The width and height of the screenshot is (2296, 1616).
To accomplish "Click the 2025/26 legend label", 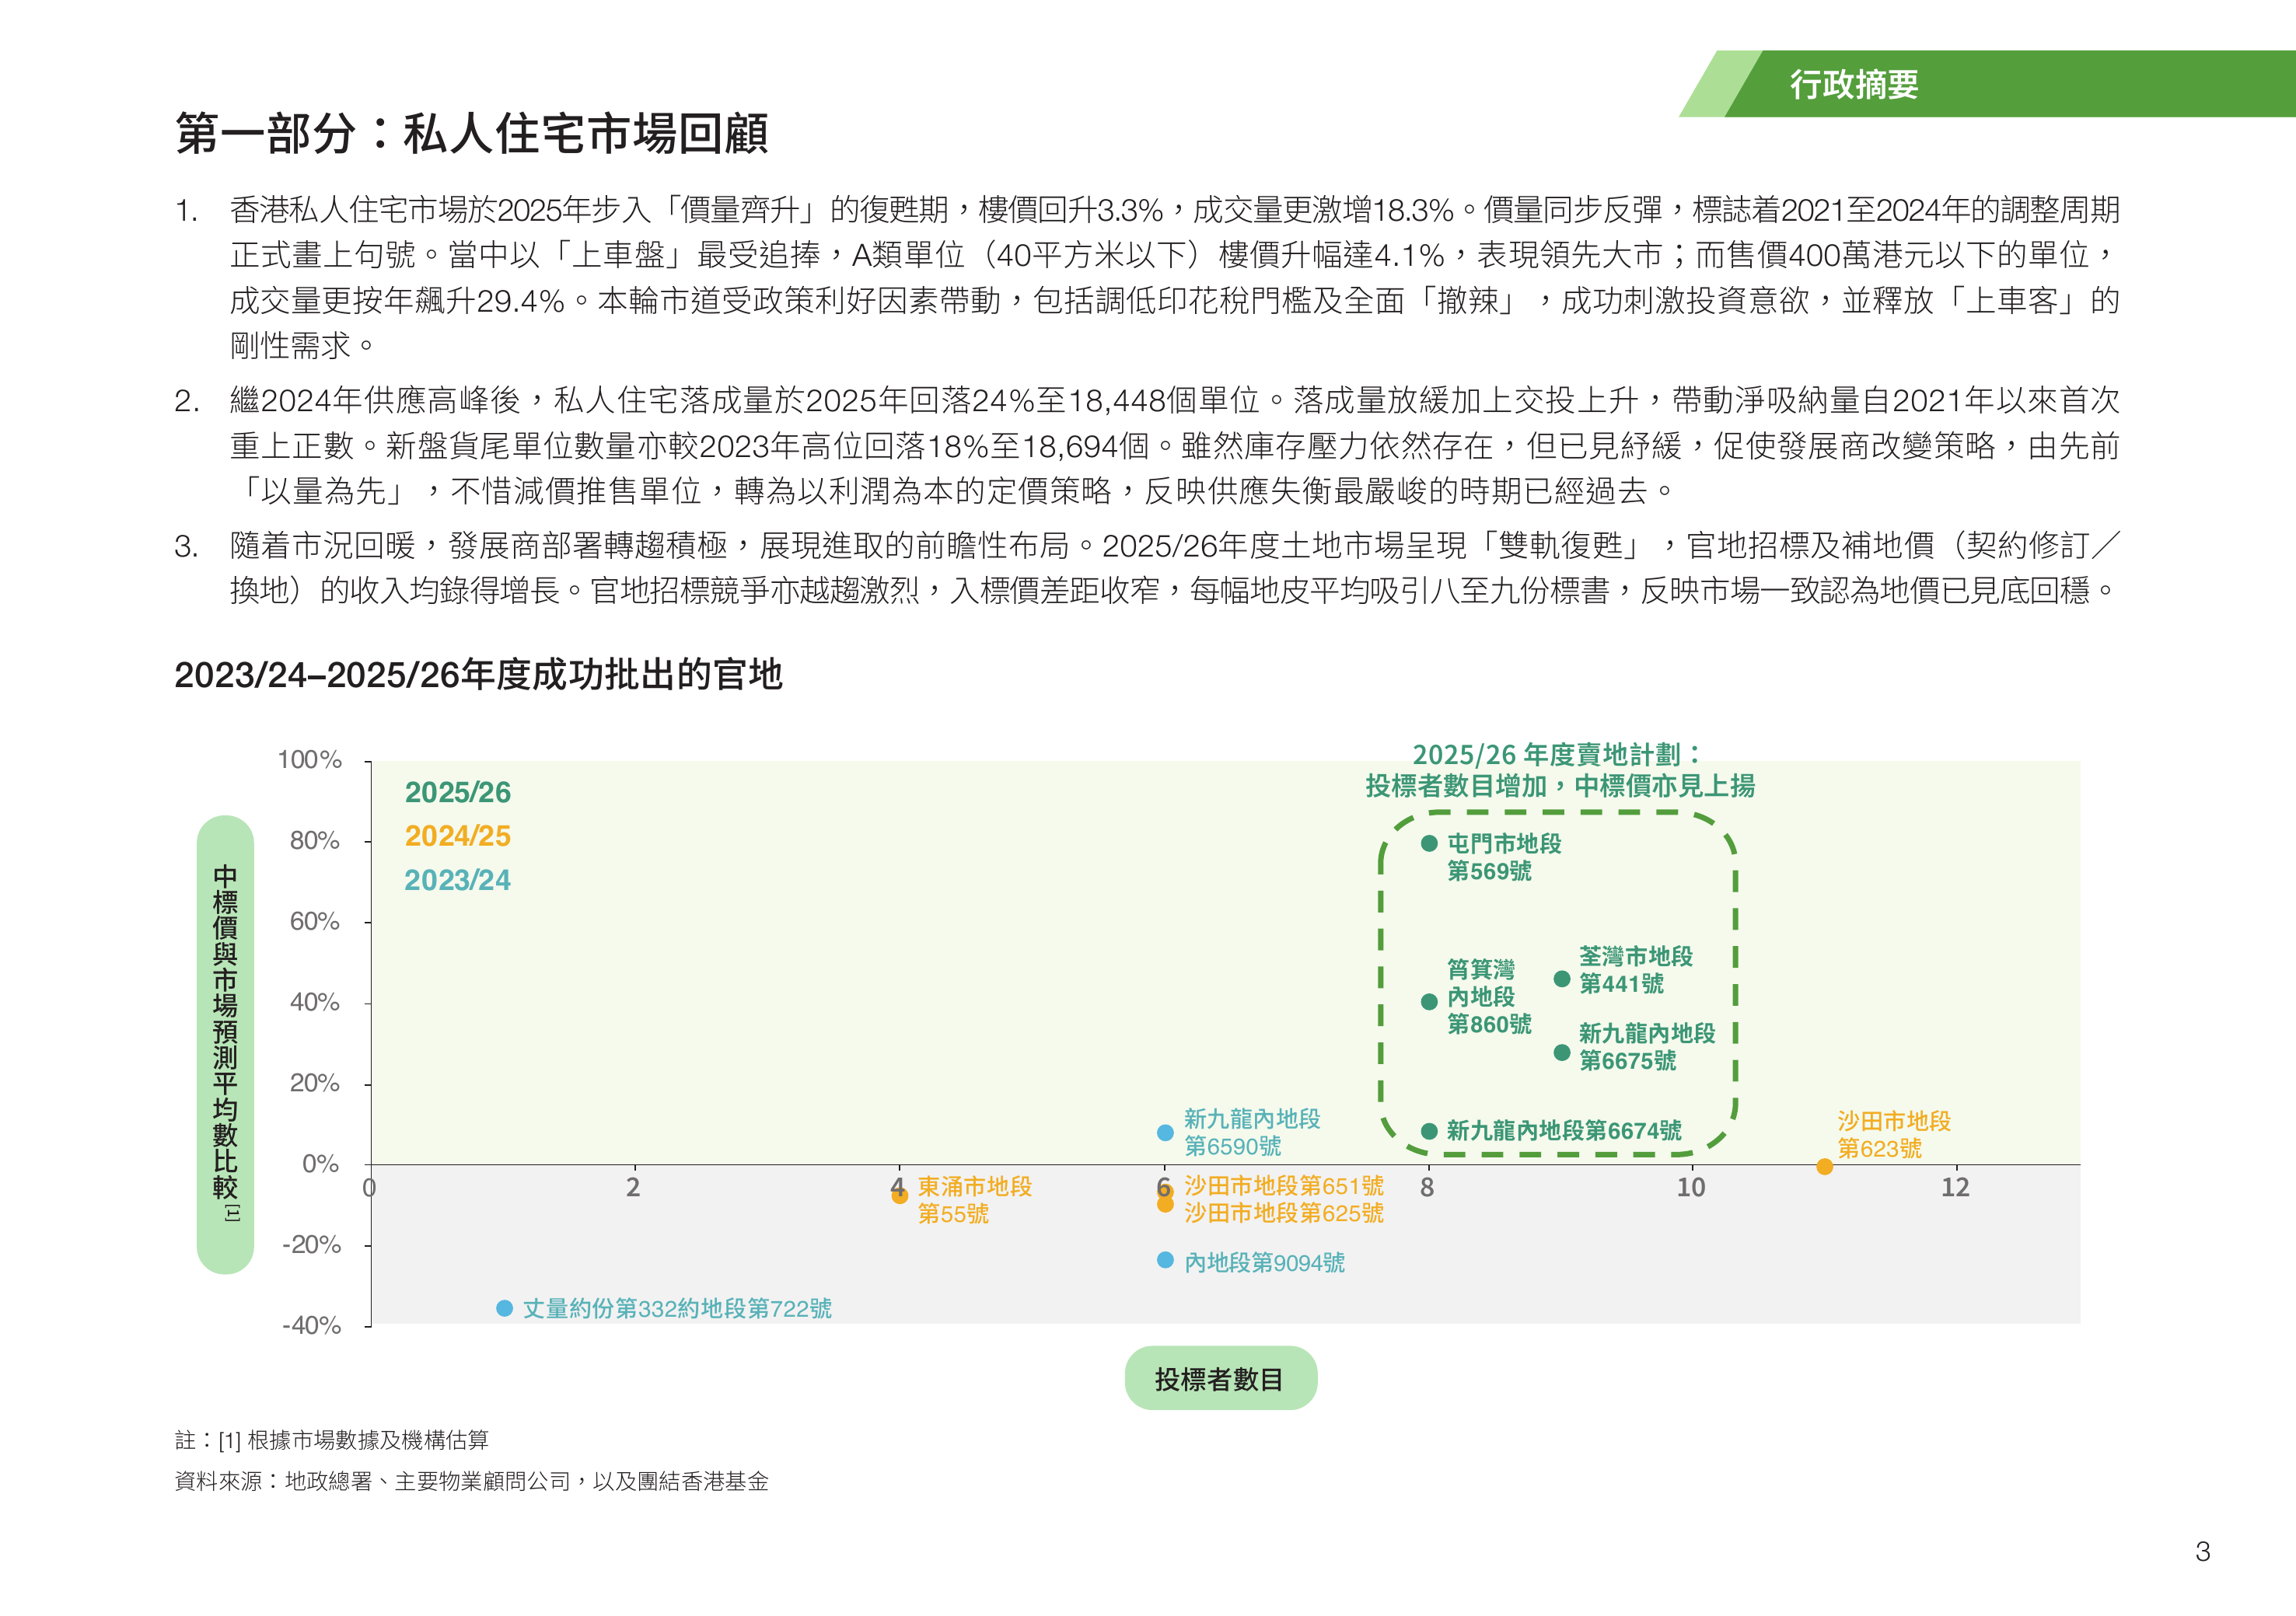I will (x=458, y=792).
